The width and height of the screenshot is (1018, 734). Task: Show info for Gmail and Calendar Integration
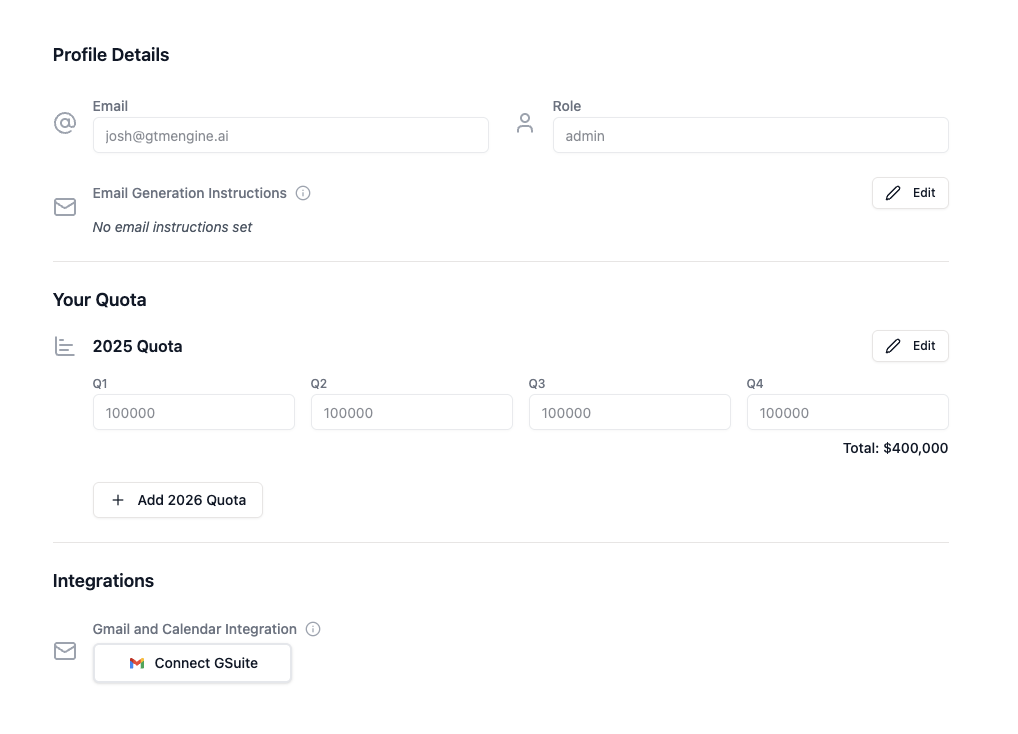pyautogui.click(x=313, y=629)
